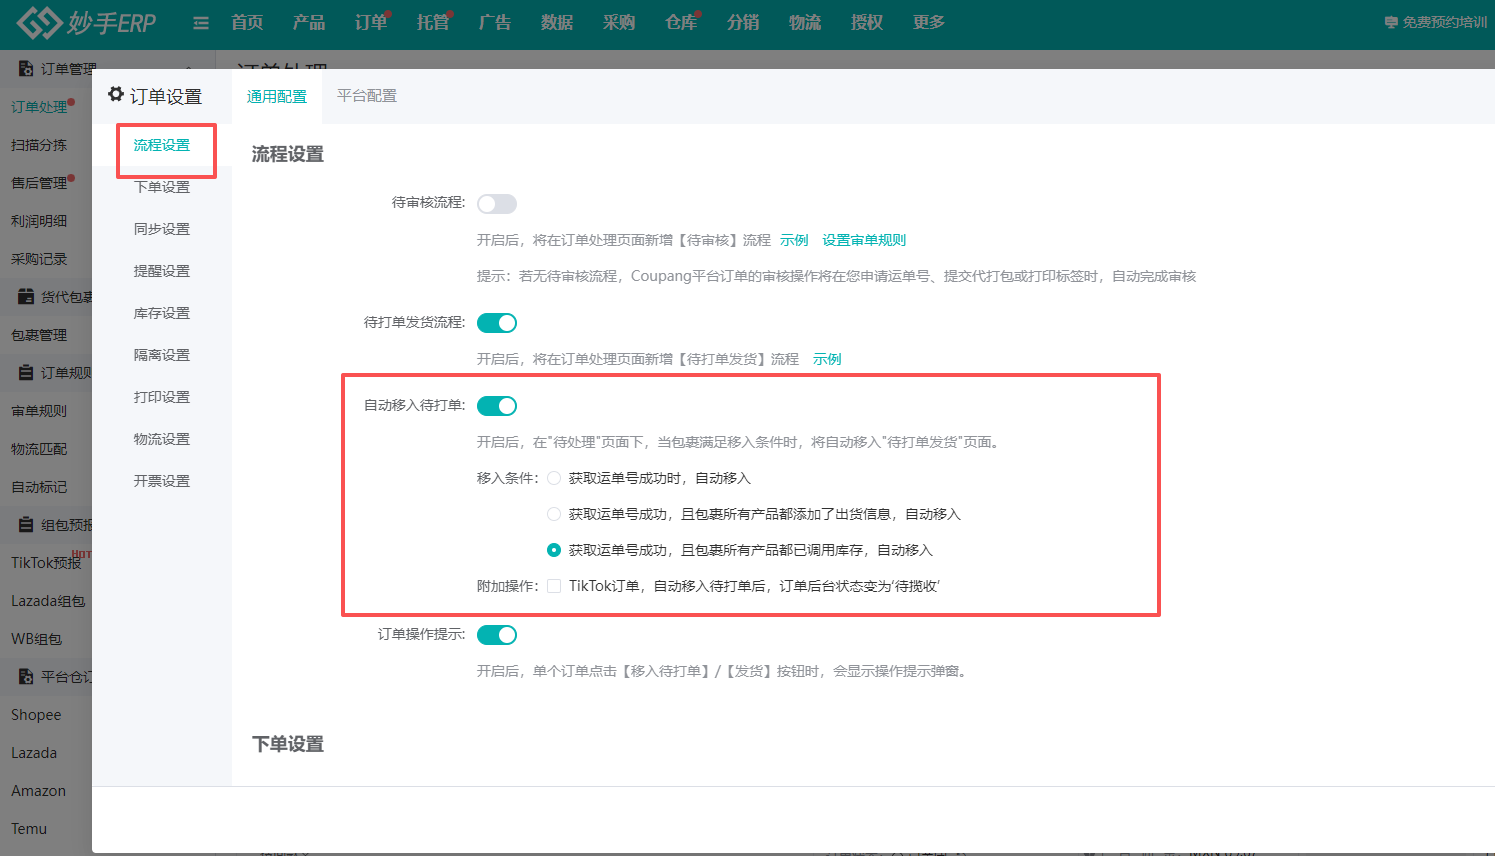Click the 示例 link under 待打单发货流程
The height and width of the screenshot is (856, 1495).
(x=827, y=358)
